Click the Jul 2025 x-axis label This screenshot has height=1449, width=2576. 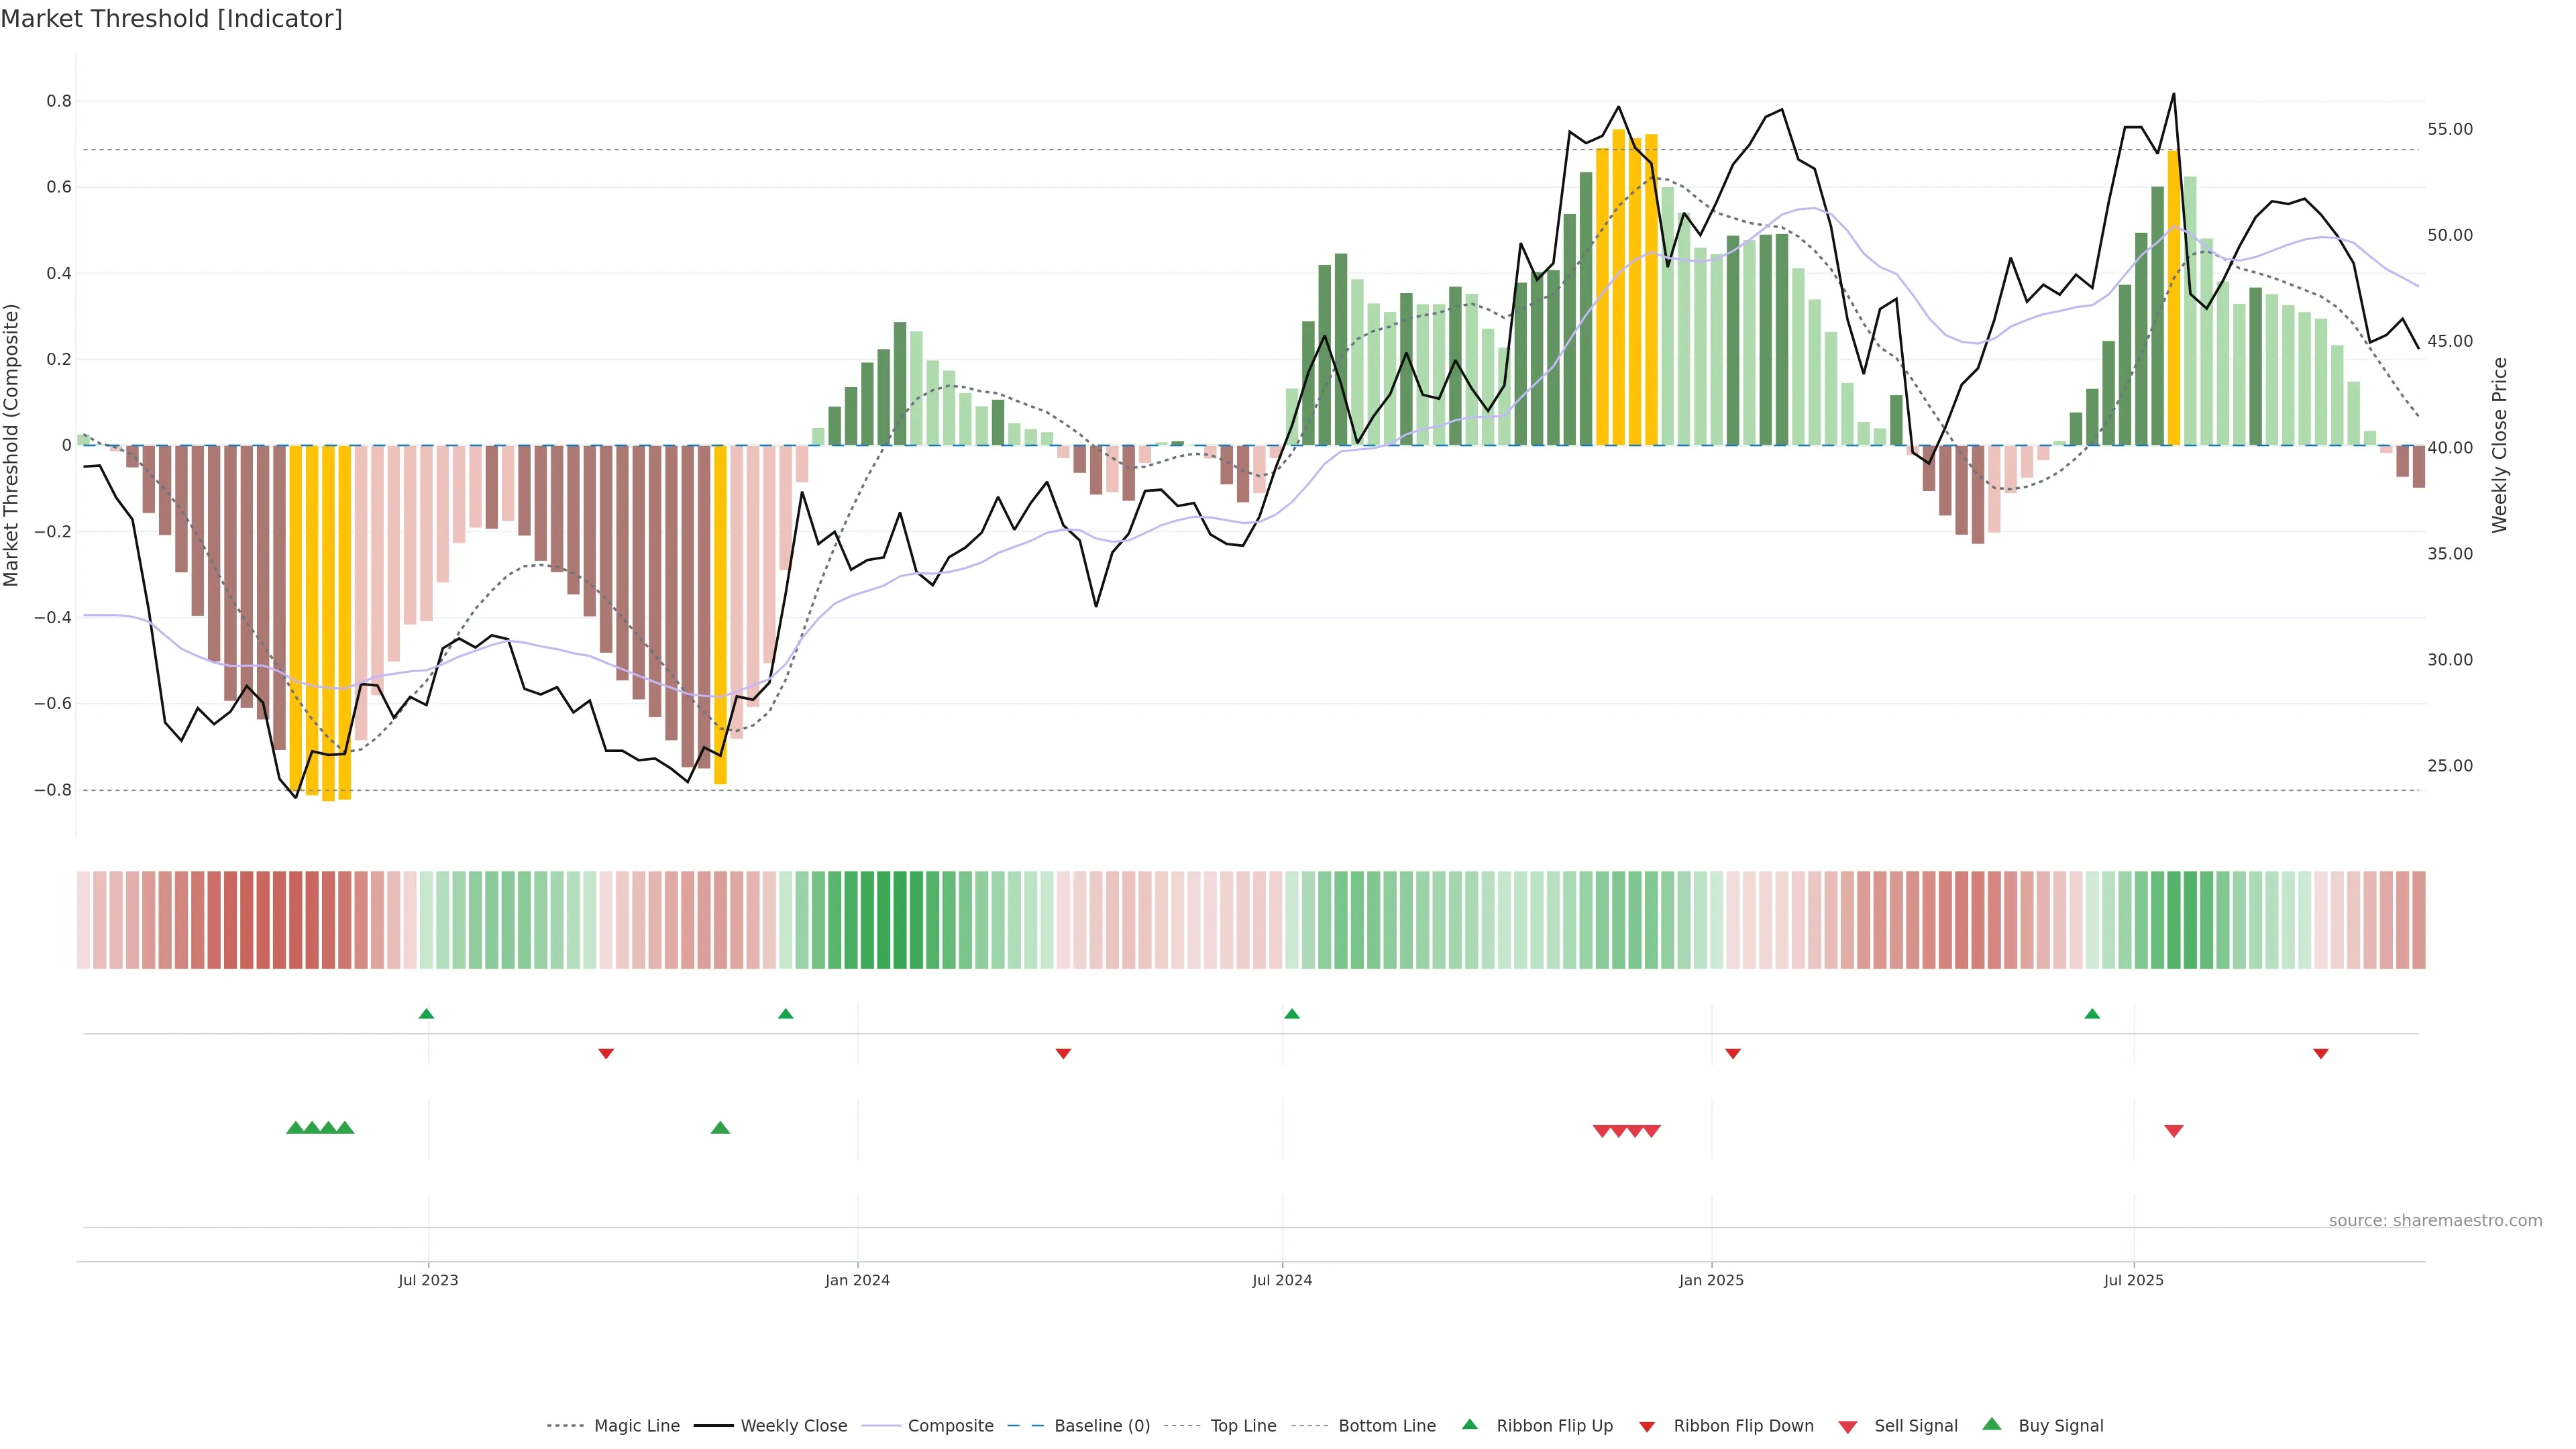(x=2133, y=1280)
